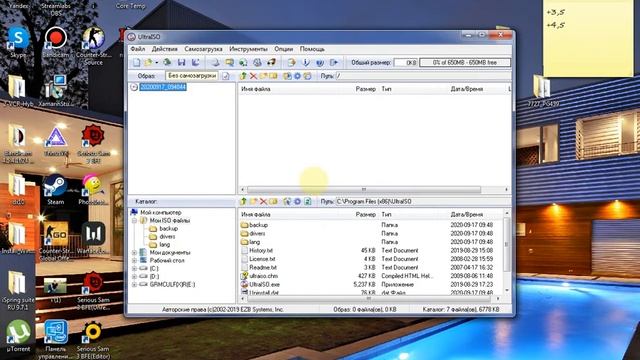Click the Save As toolbar icon

(196, 62)
